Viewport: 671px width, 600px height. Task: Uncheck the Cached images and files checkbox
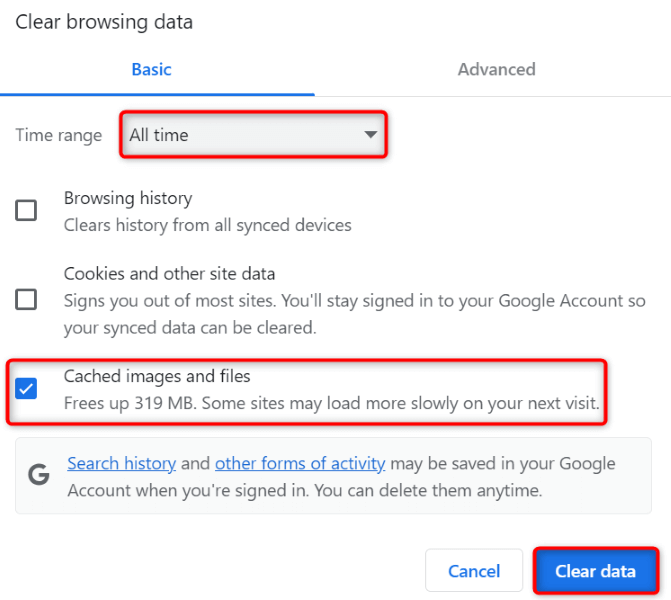26,389
